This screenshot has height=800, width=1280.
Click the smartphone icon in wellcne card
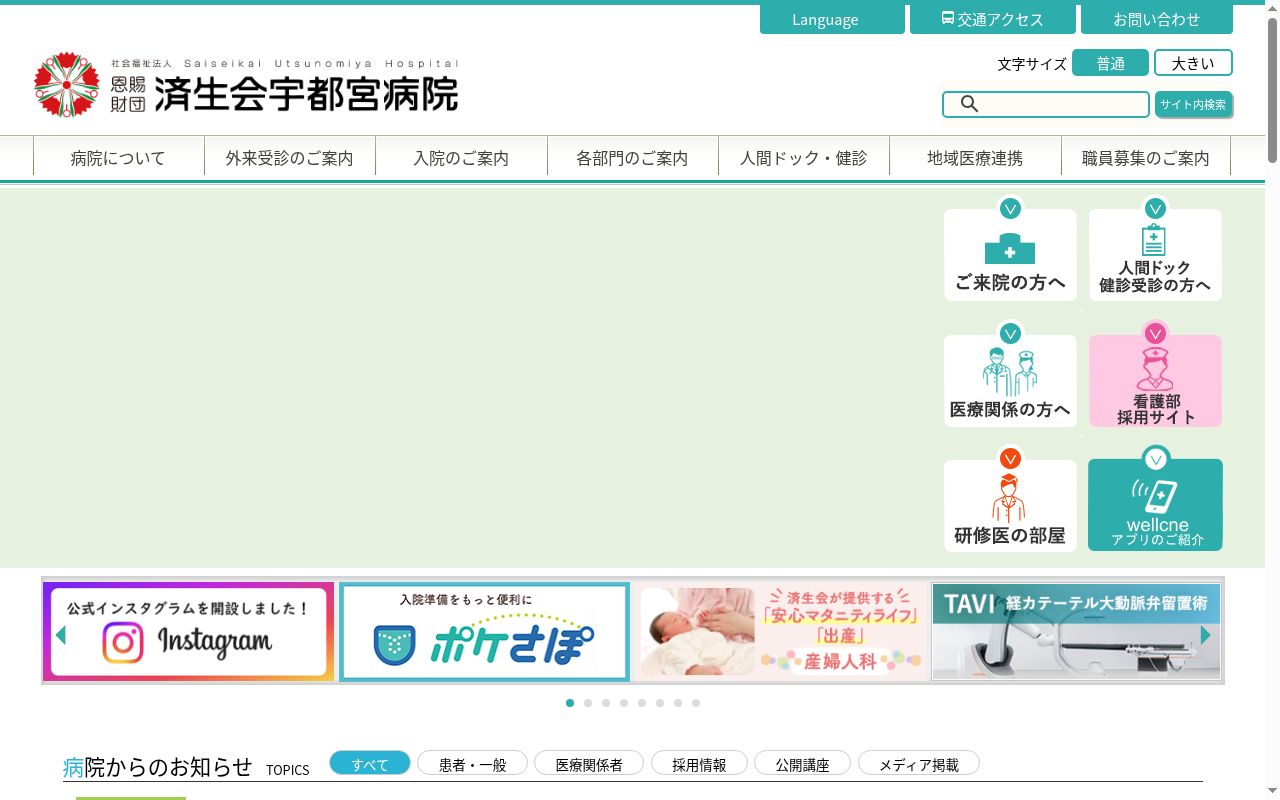tap(1155, 496)
